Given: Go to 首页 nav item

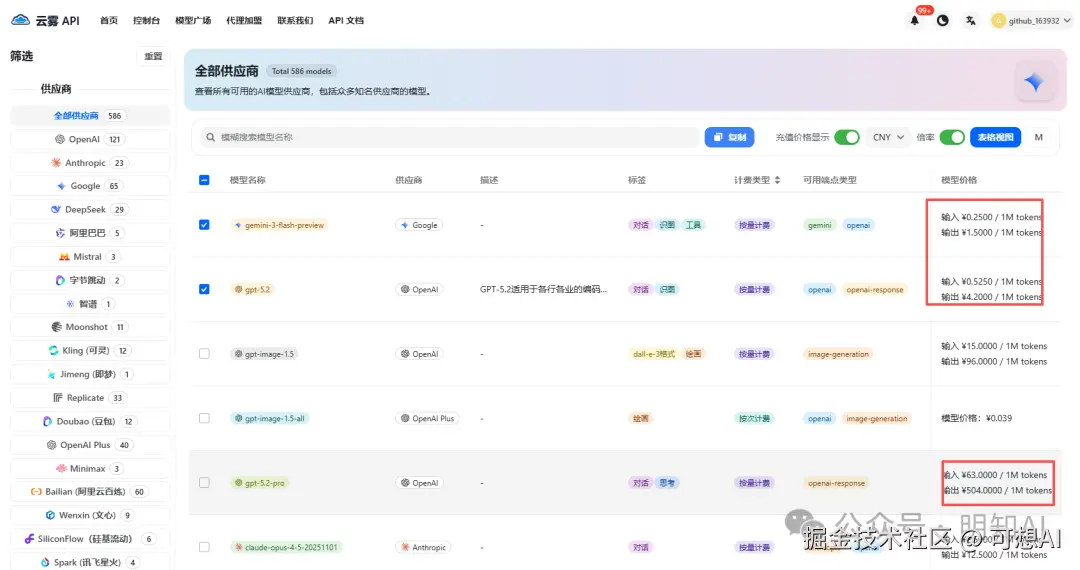Looking at the screenshot, I should pyautogui.click(x=109, y=21).
